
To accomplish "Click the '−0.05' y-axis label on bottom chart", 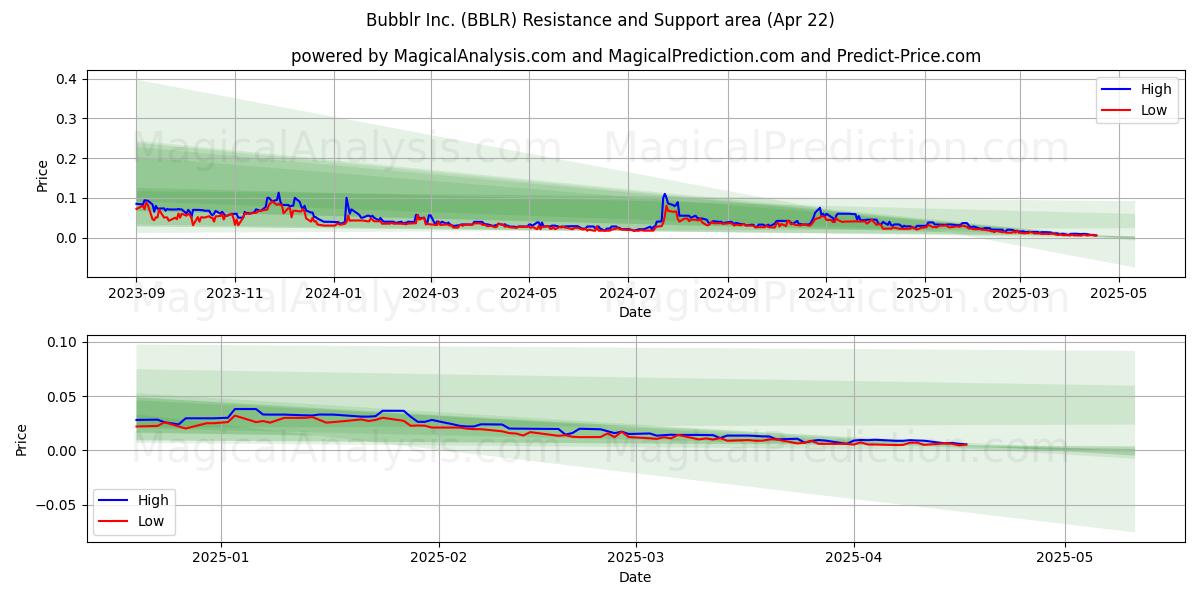I will (x=58, y=505).
